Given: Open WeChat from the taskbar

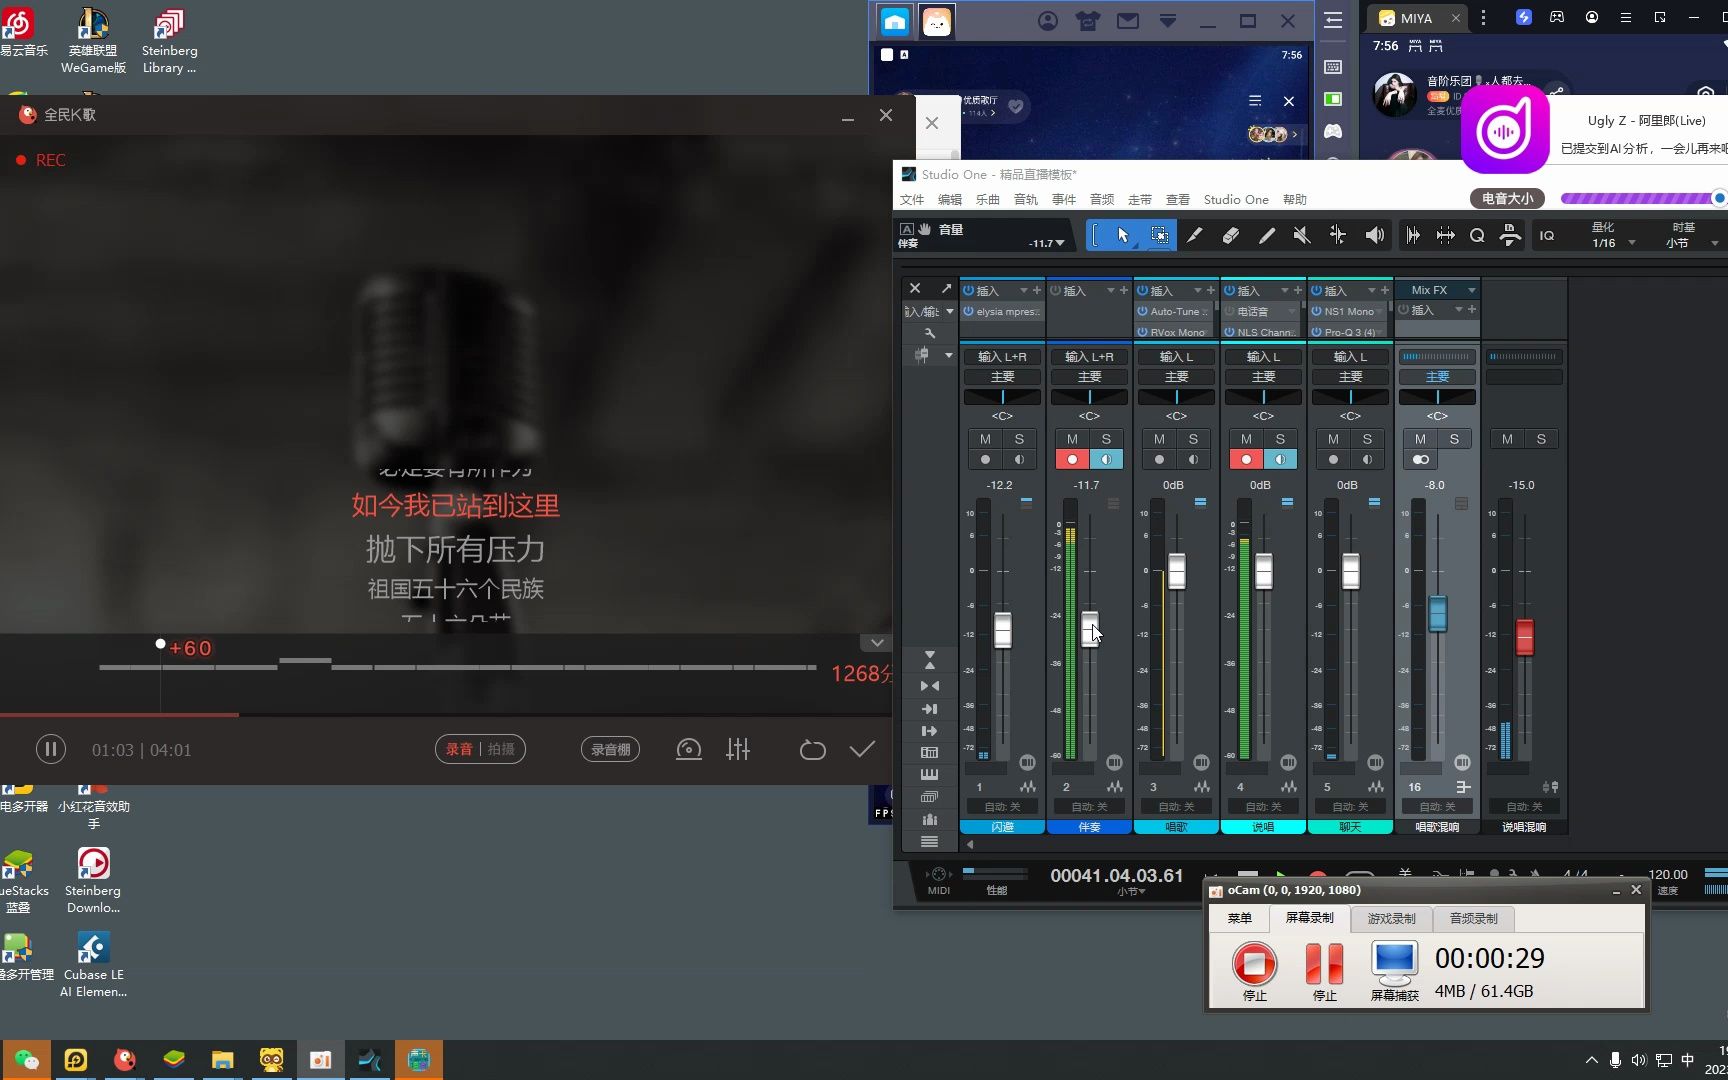Looking at the screenshot, I should [27, 1060].
